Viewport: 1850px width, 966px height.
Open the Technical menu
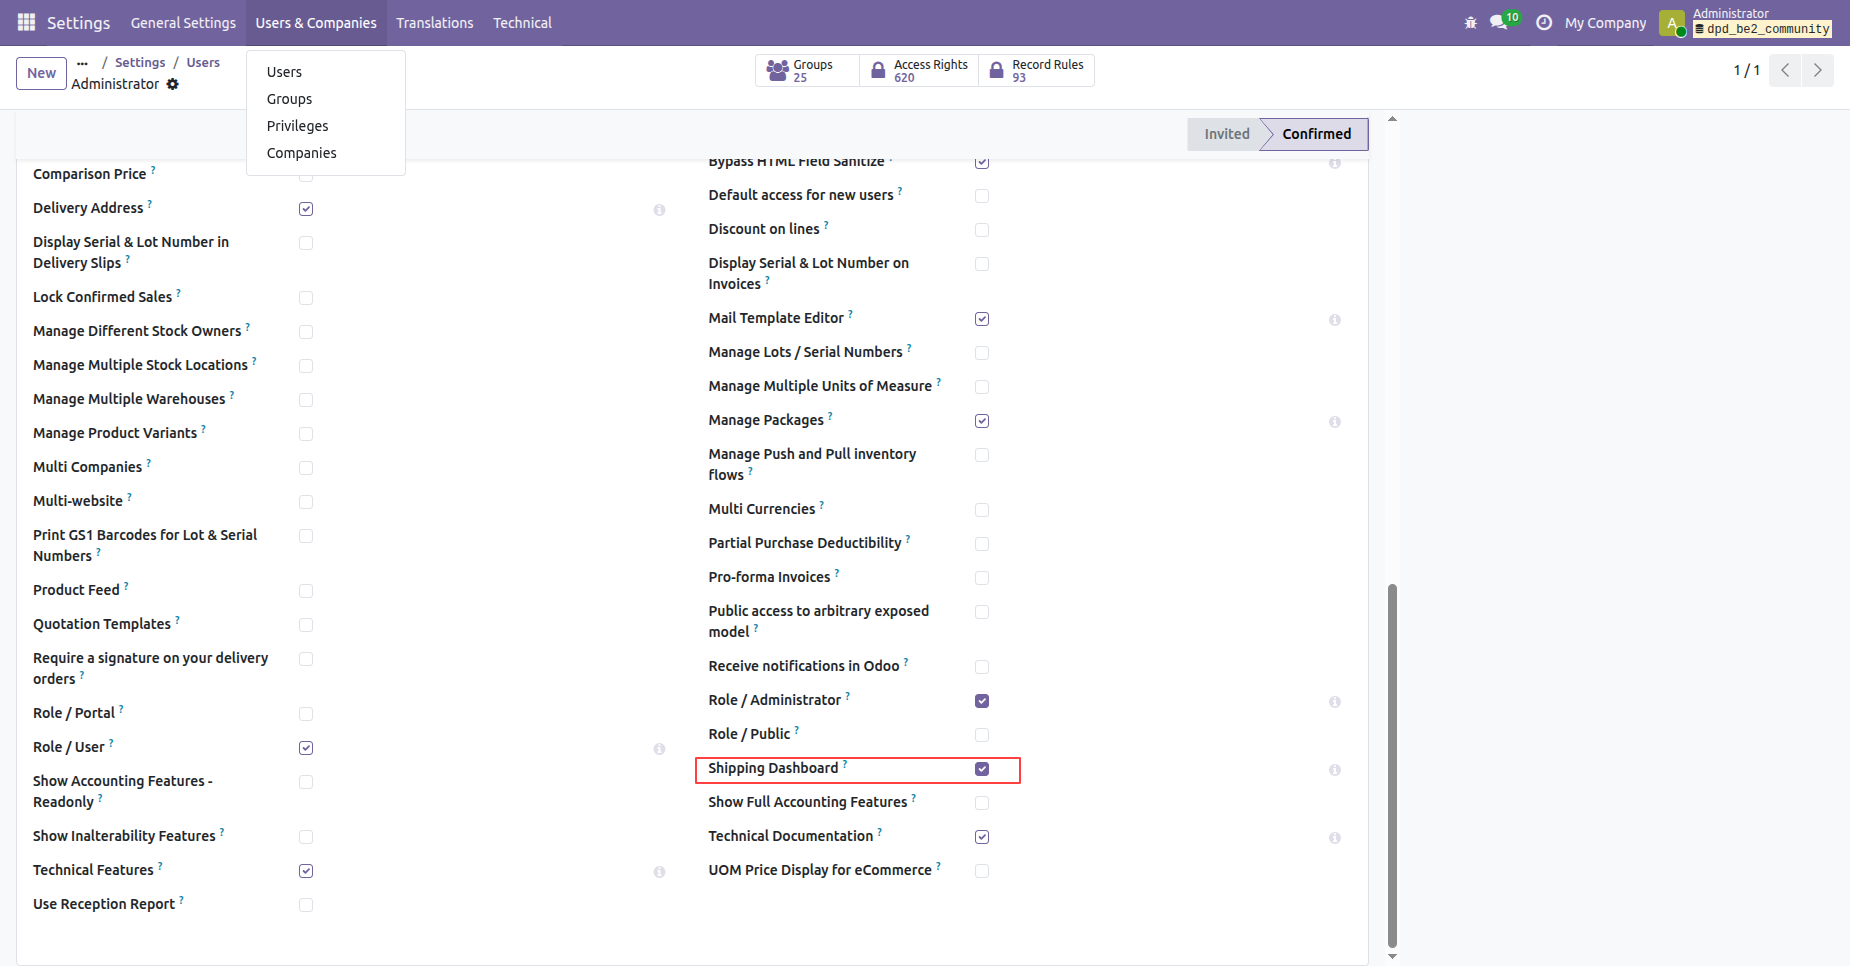(x=522, y=22)
